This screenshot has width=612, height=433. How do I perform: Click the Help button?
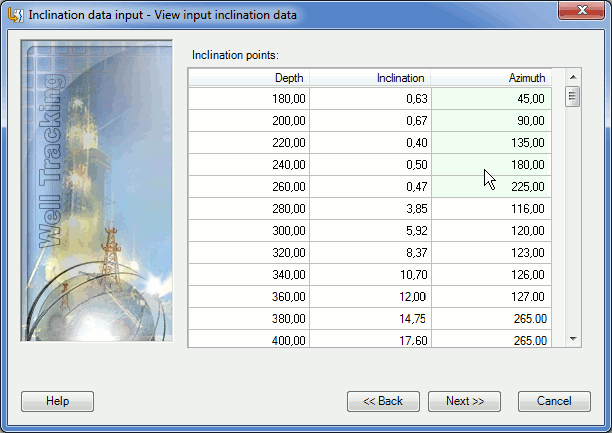coord(57,401)
